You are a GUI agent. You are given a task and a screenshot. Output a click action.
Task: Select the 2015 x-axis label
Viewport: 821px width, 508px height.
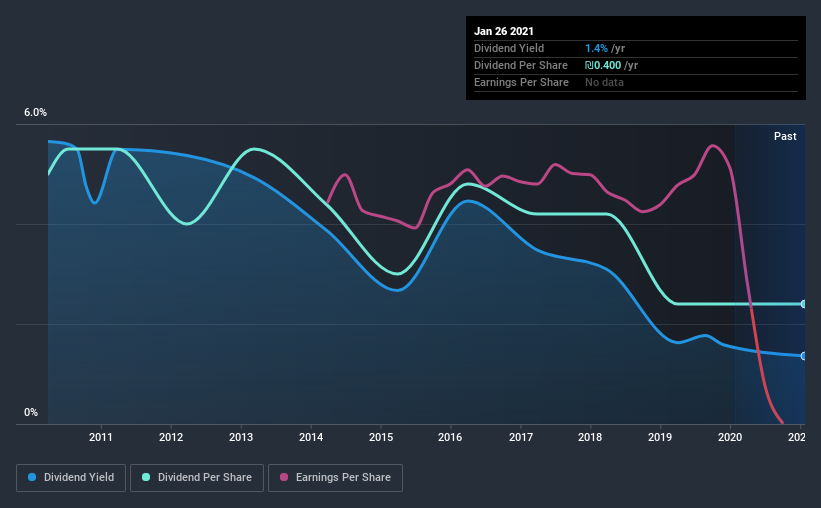coord(381,437)
